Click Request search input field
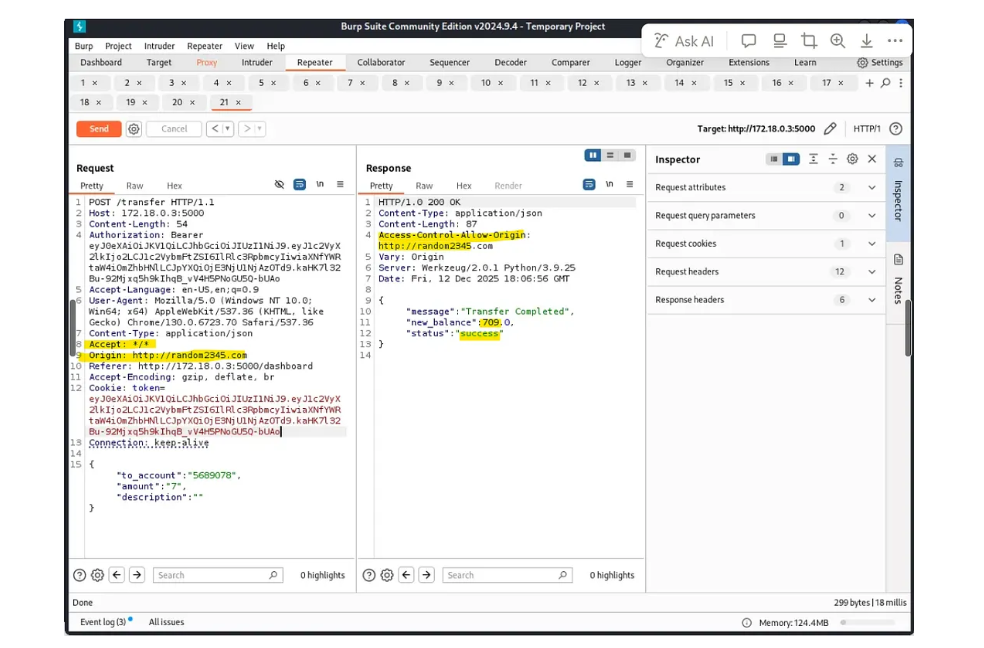Viewport: 984px width, 648px height. pyautogui.click(x=218, y=575)
